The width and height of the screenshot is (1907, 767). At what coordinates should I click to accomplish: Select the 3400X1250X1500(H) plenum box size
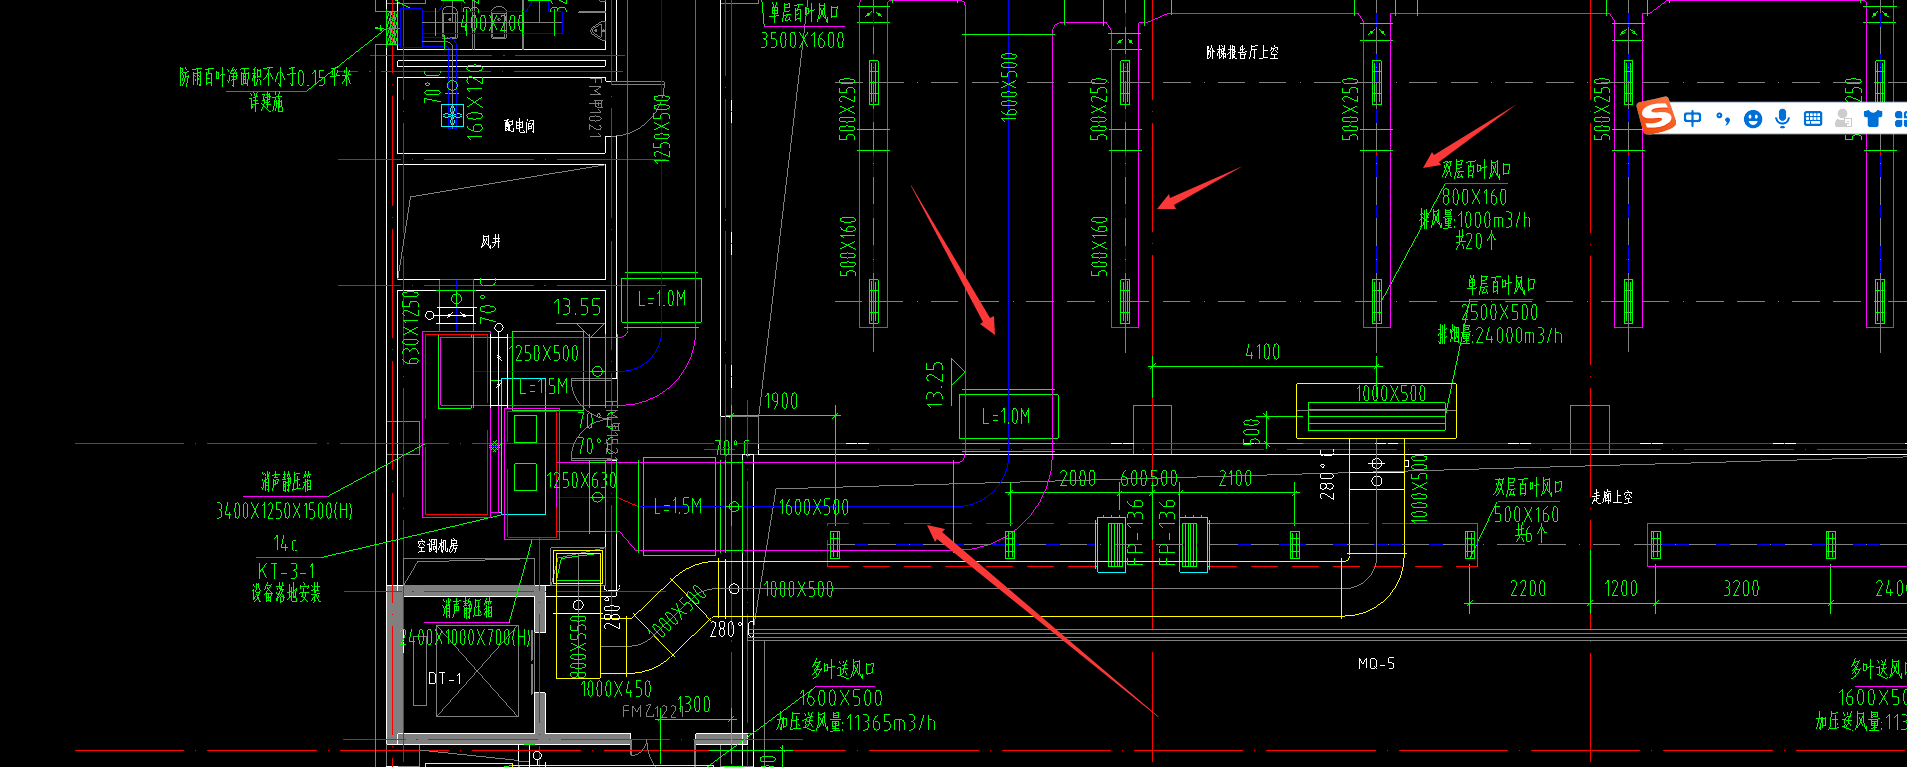point(284,511)
